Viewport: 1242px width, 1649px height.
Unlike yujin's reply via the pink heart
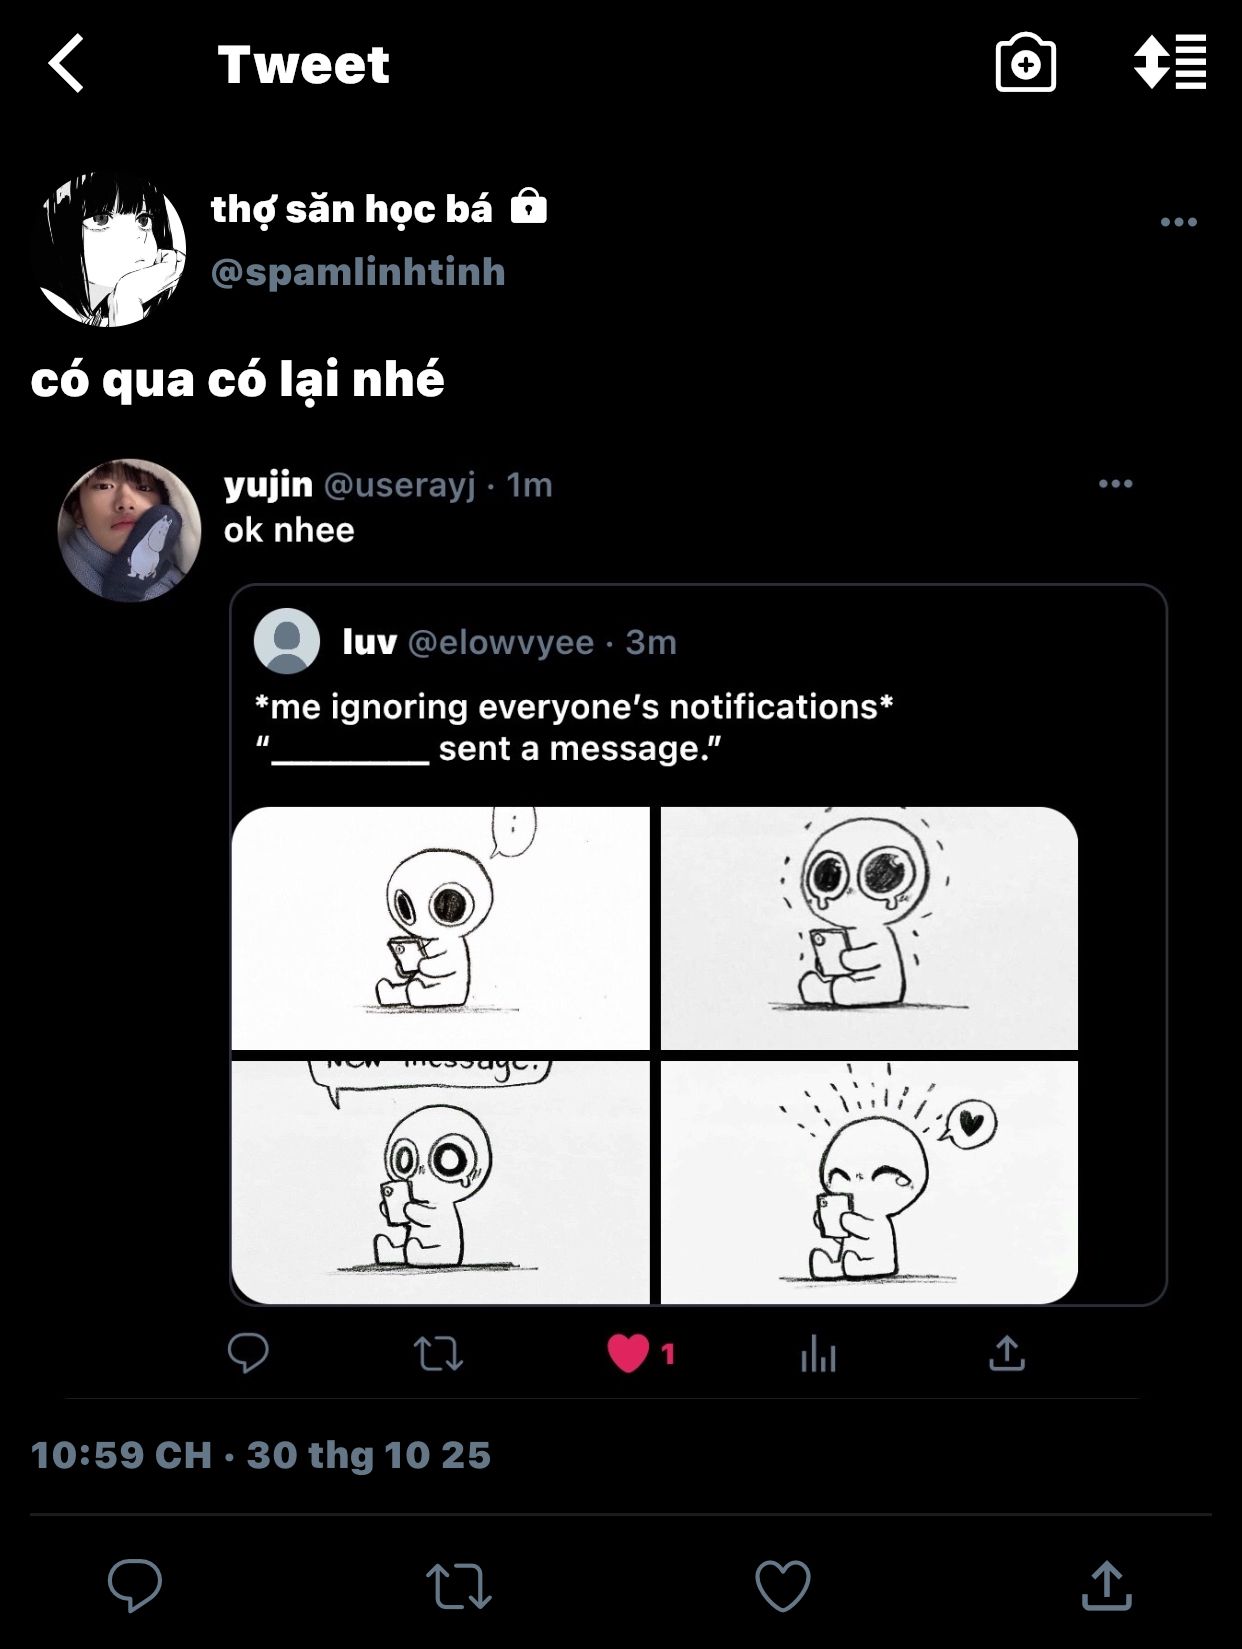click(x=628, y=1354)
